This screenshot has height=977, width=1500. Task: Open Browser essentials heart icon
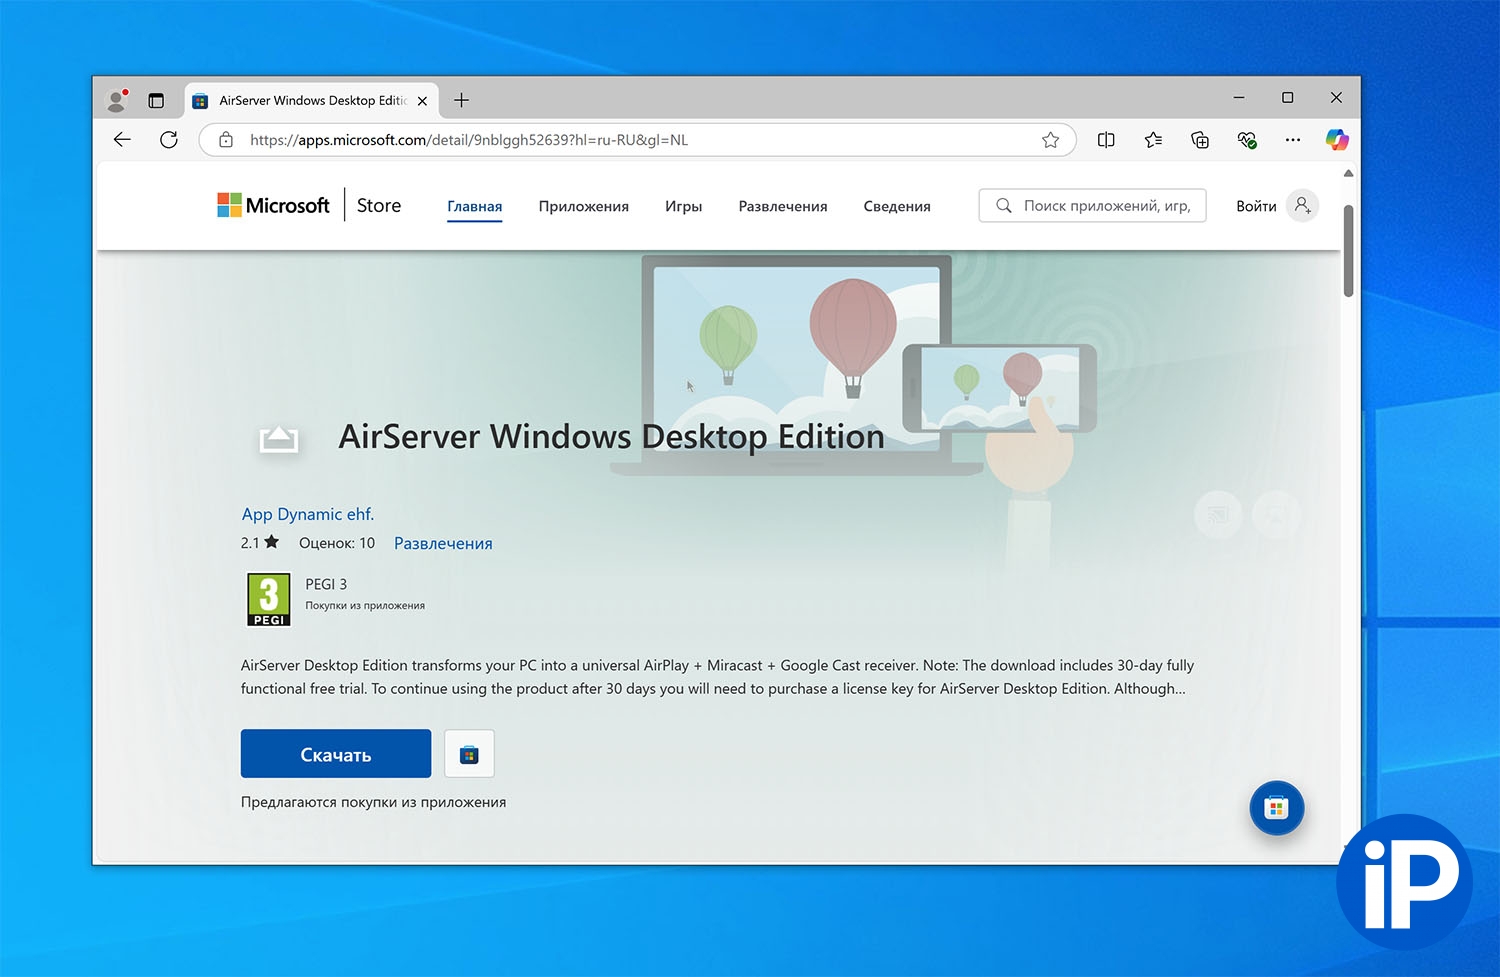pos(1247,140)
